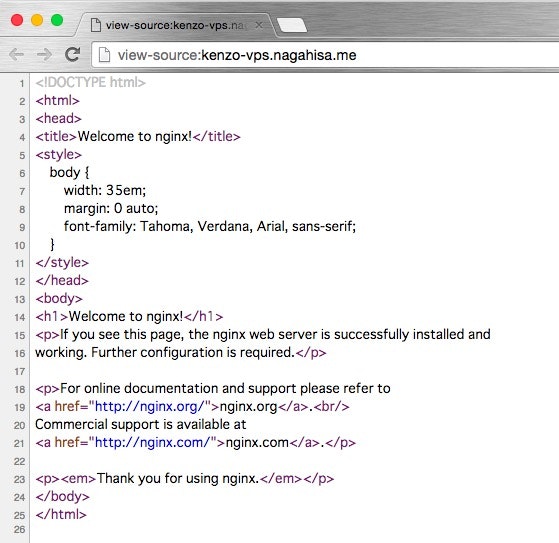Click the nginx.com anchor text
This screenshot has height=543, width=559.
(257, 442)
